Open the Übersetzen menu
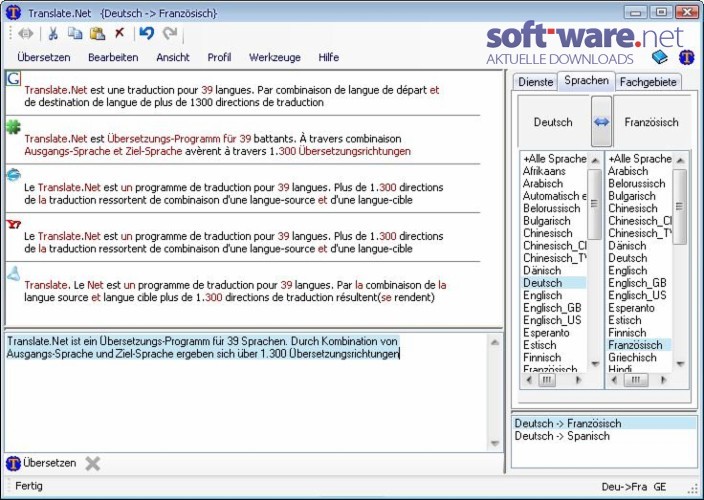This screenshot has width=704, height=500. tap(44, 57)
